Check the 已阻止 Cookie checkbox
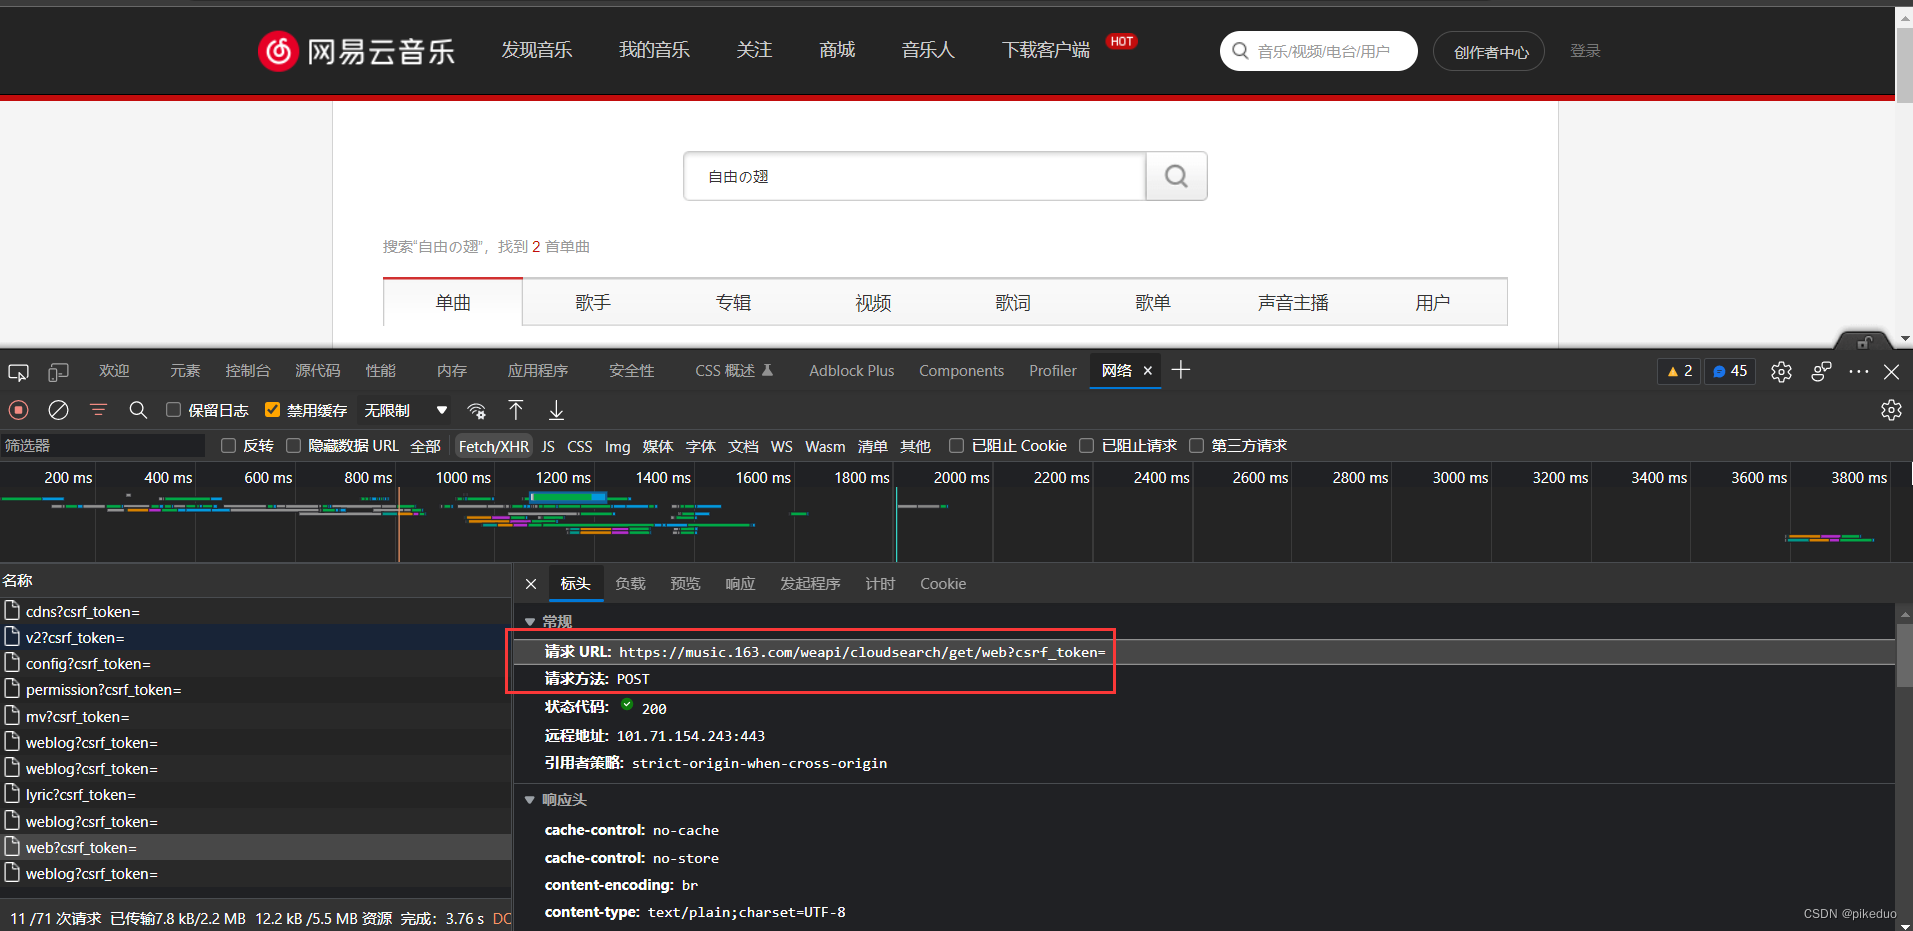The height and width of the screenshot is (931, 1913). coord(956,446)
